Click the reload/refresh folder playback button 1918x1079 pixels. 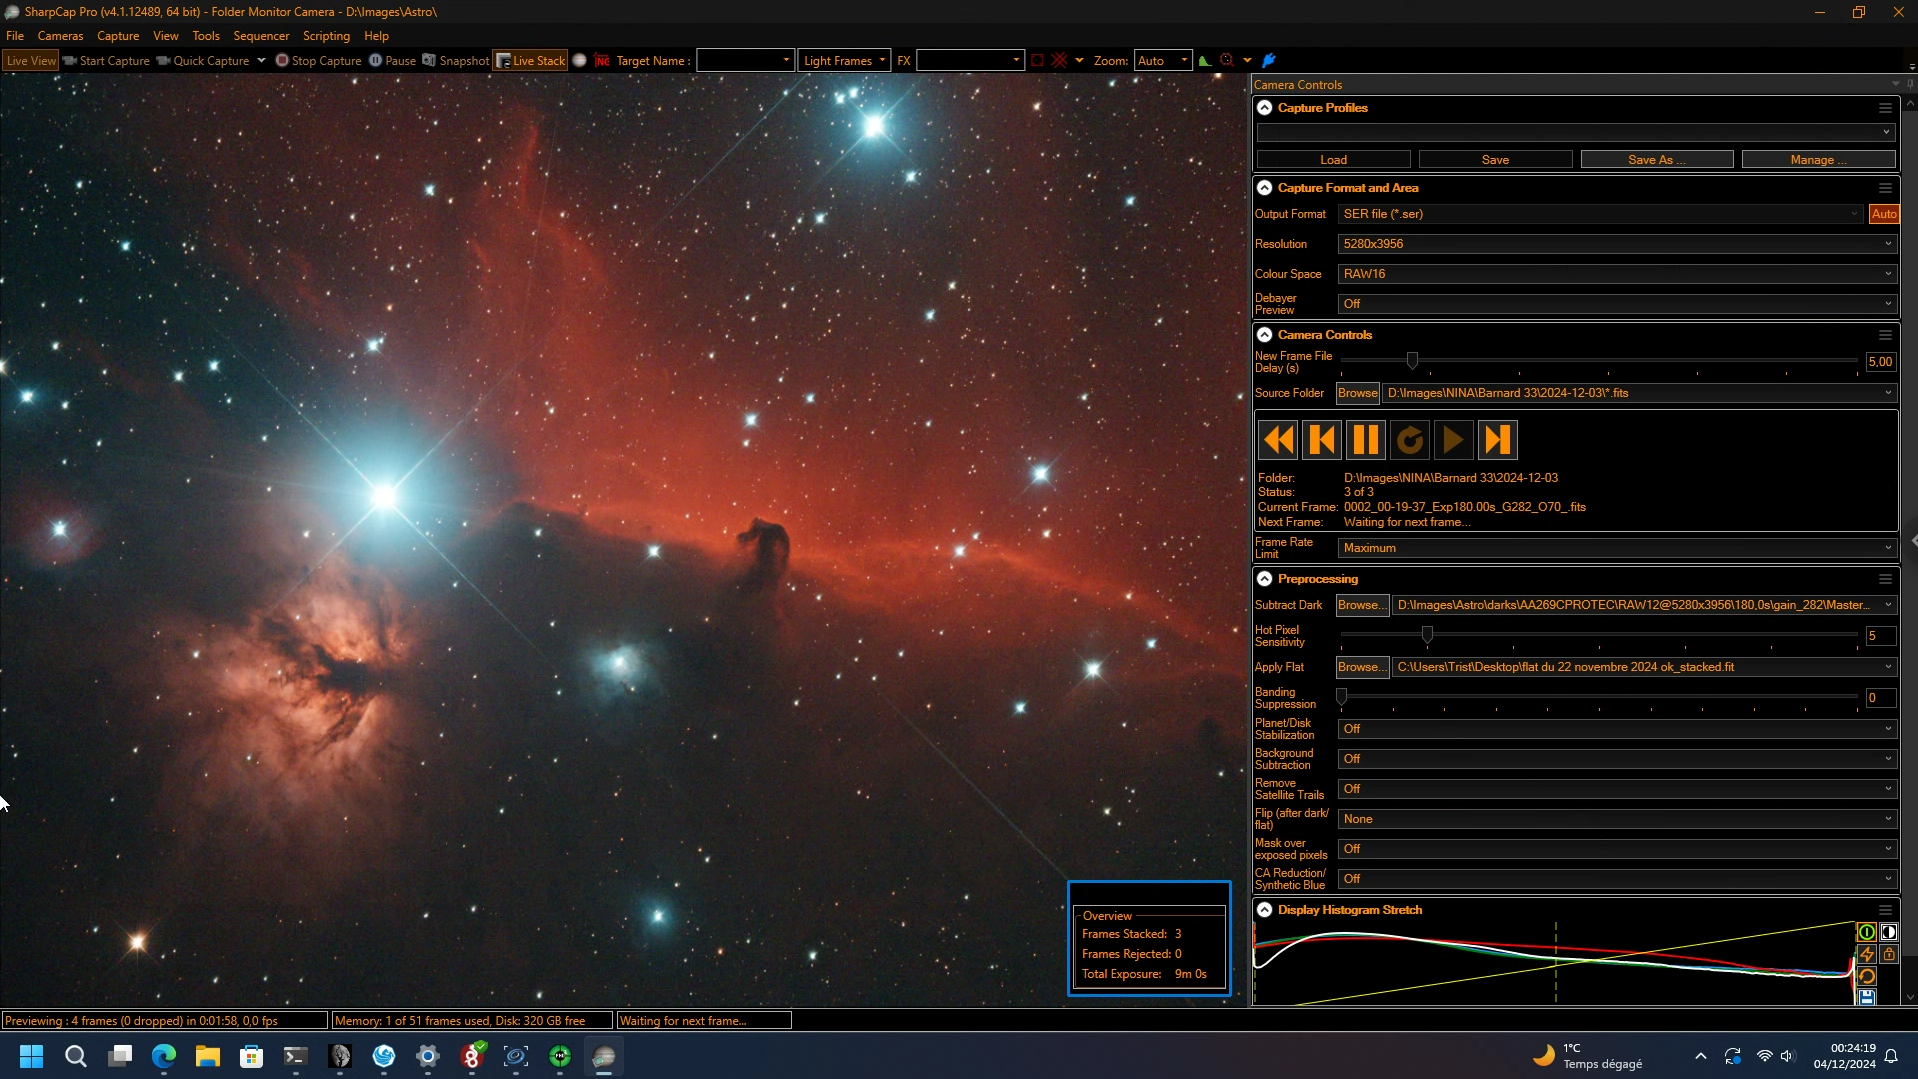point(1410,440)
